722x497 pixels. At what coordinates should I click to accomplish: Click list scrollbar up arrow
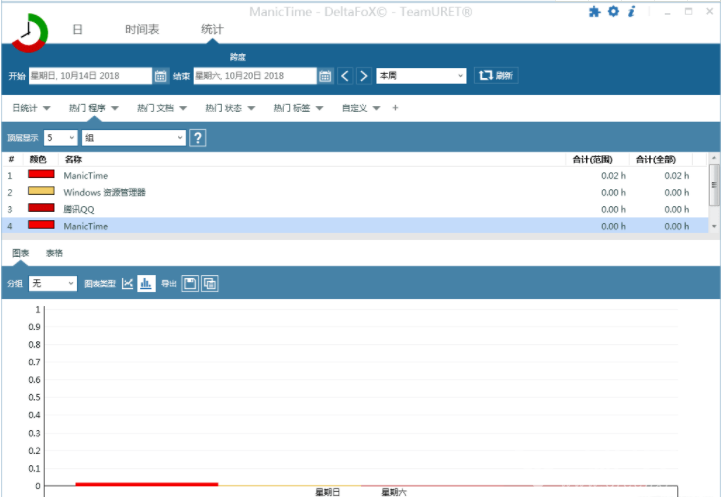(x=714, y=158)
